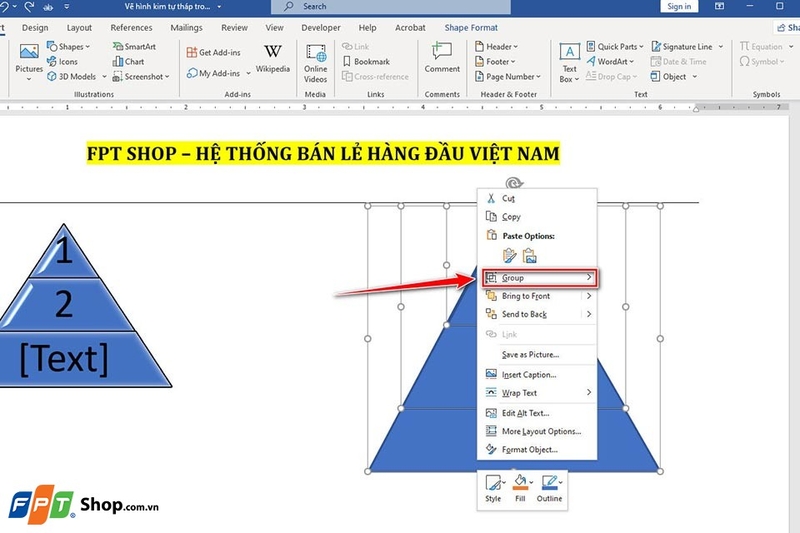Screen dimensions: 800x533
Task: Open the Help tab
Action: click(367, 28)
